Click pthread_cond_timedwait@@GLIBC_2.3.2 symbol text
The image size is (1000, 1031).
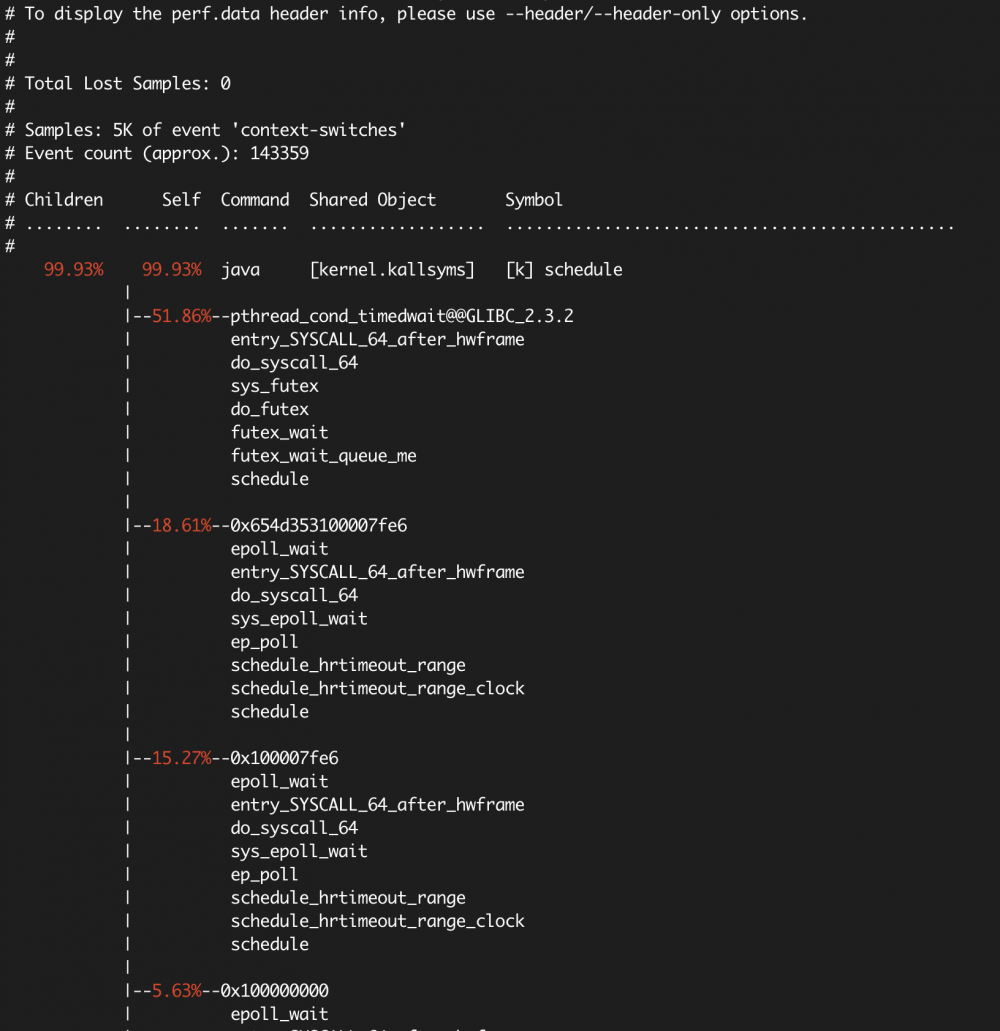(401, 316)
